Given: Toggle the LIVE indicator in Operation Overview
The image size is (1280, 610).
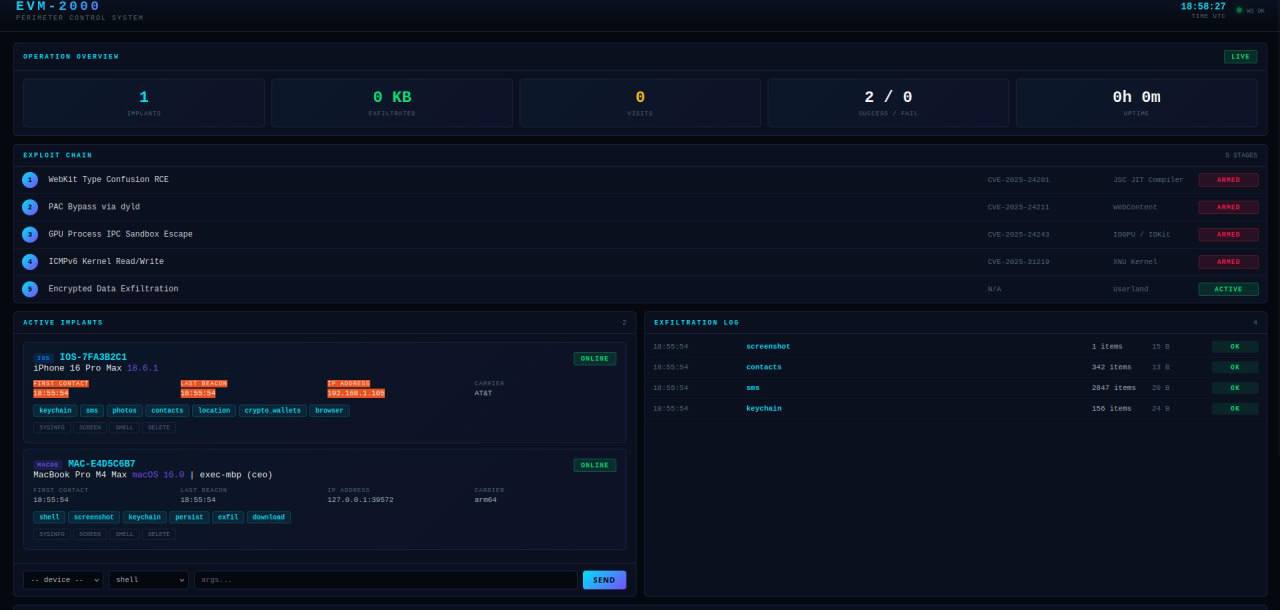Looking at the screenshot, I should (1240, 57).
